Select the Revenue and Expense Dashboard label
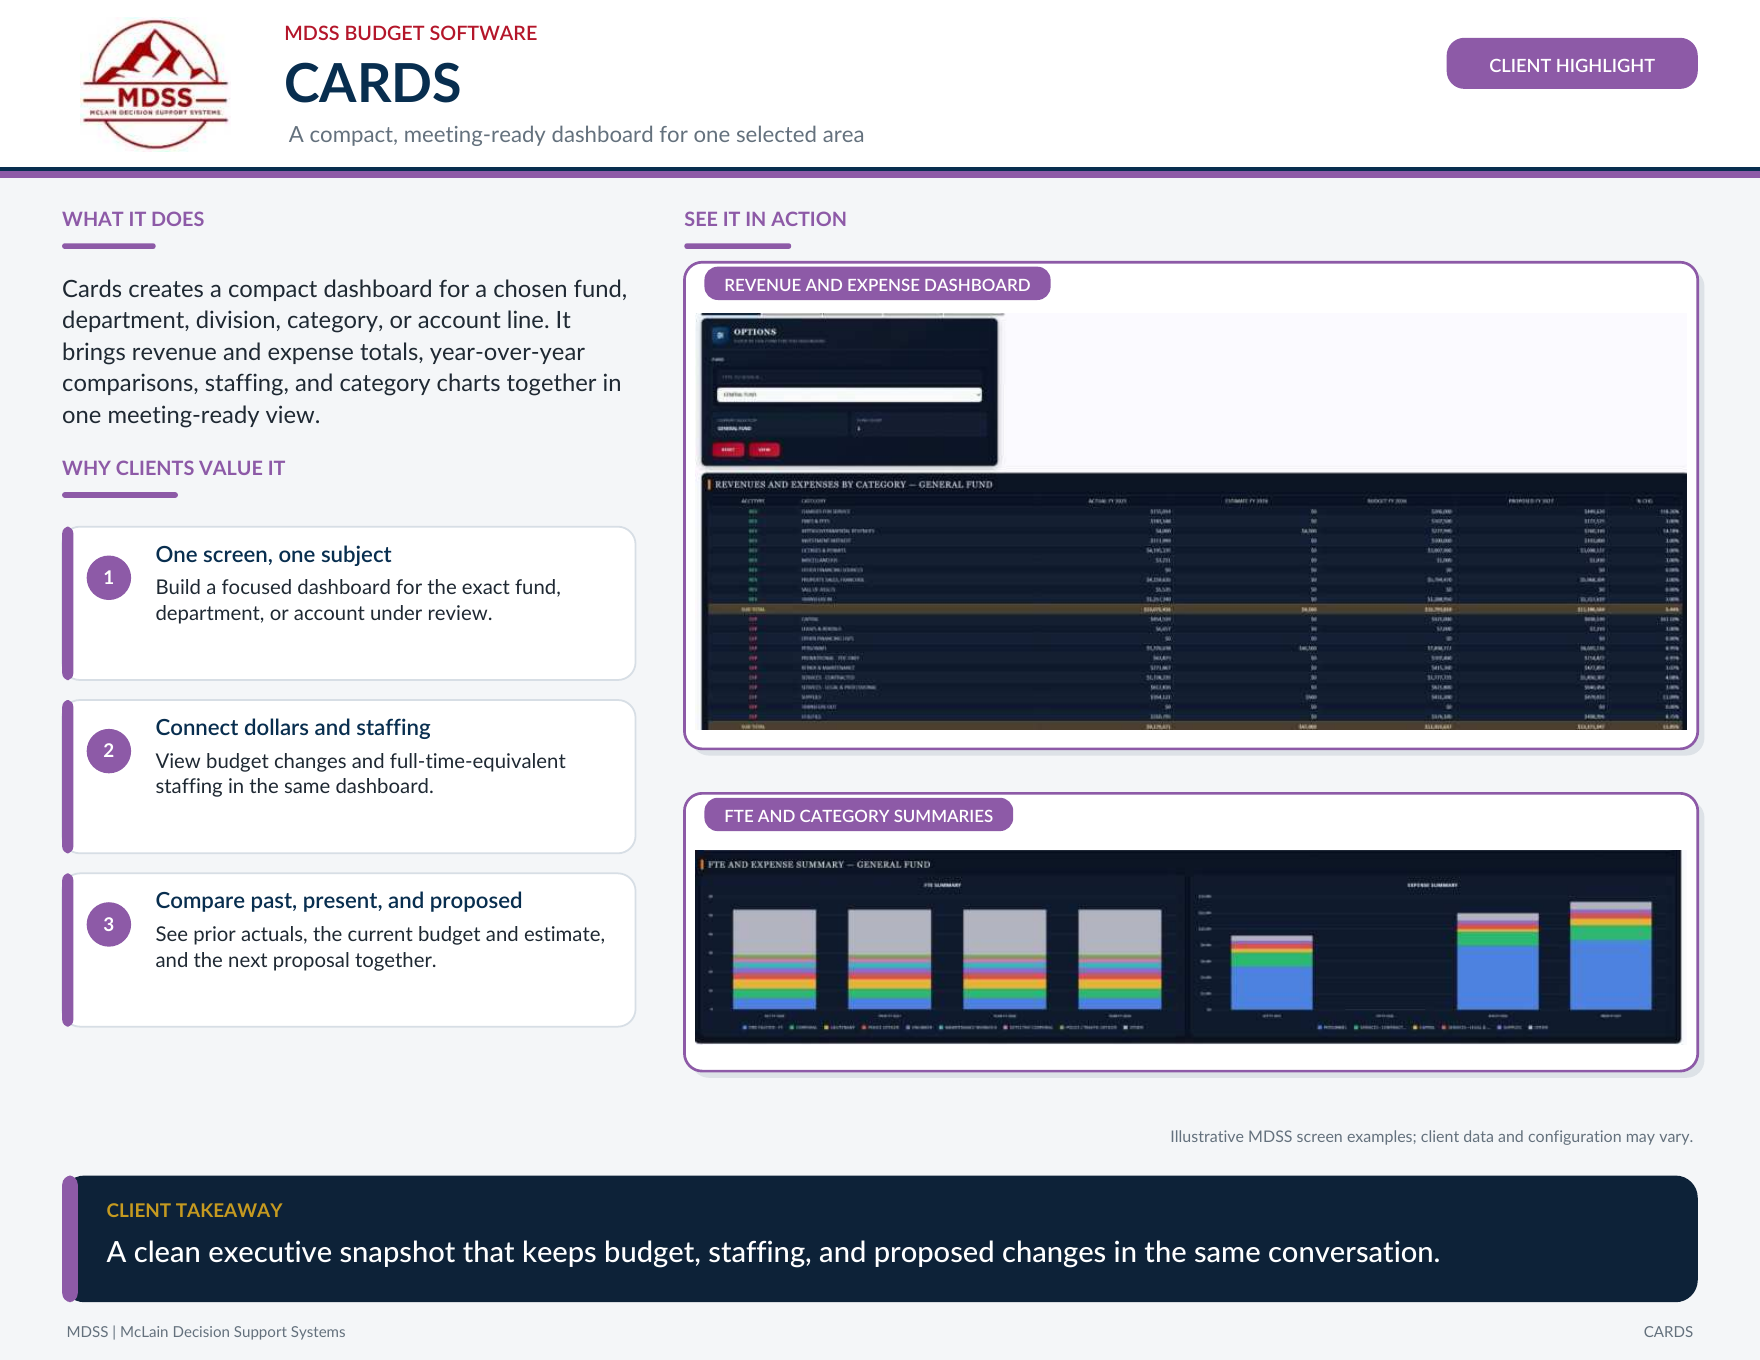The width and height of the screenshot is (1760, 1360). [x=877, y=284]
